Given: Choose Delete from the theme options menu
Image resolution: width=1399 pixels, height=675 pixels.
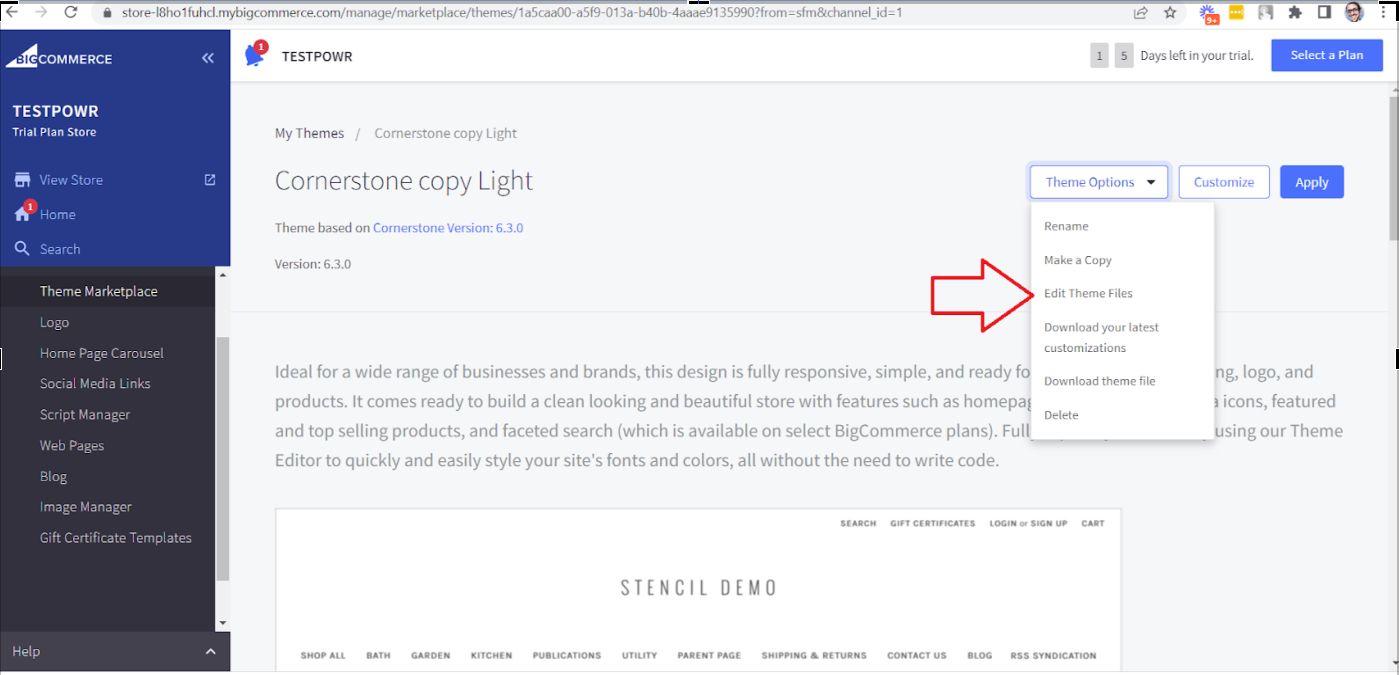Looking at the screenshot, I should pos(1061,415).
